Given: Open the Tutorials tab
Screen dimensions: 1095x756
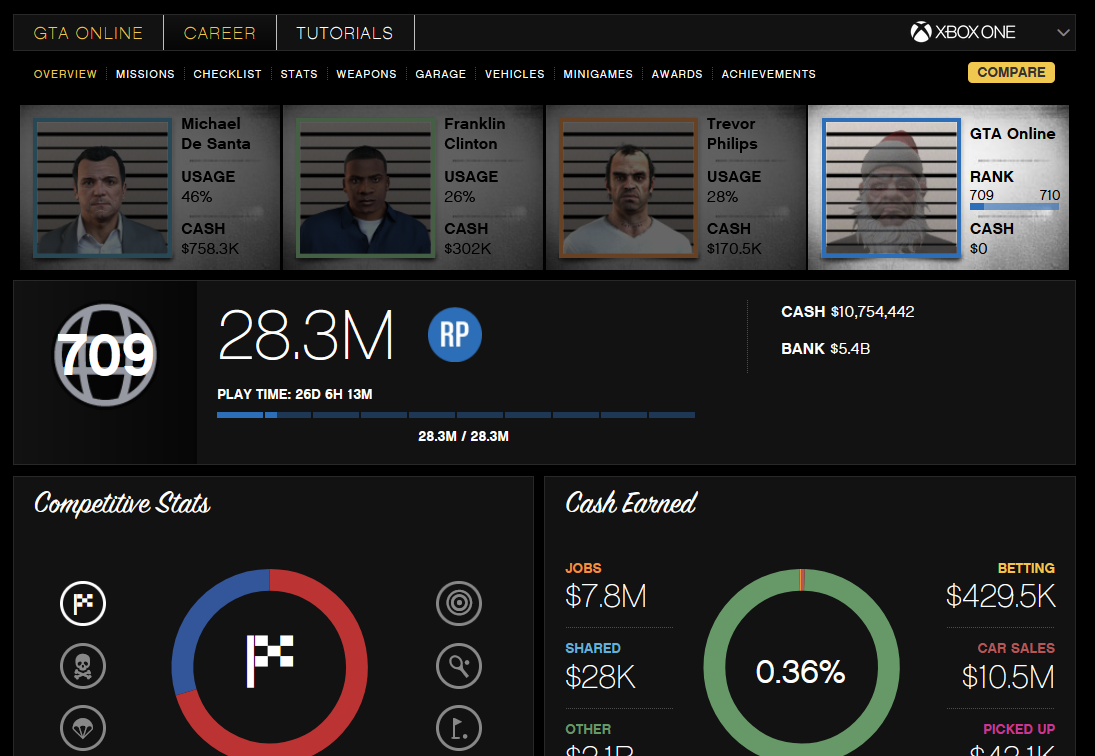Looking at the screenshot, I should click(x=344, y=33).
